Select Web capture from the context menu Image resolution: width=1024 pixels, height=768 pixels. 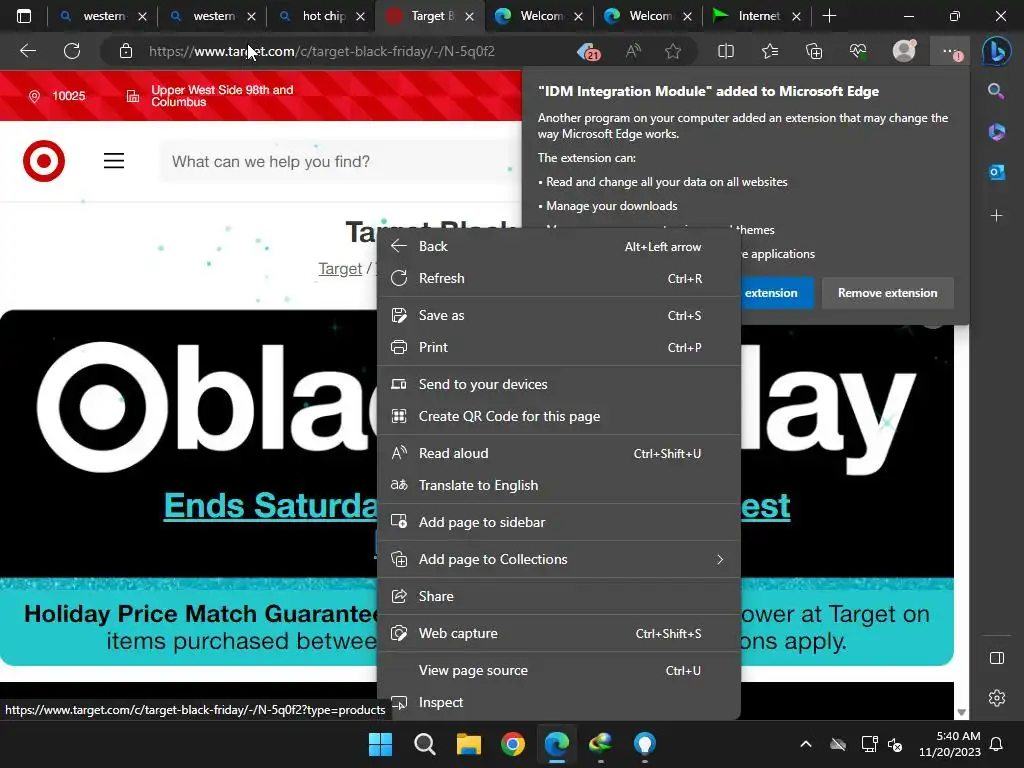tap(558, 633)
